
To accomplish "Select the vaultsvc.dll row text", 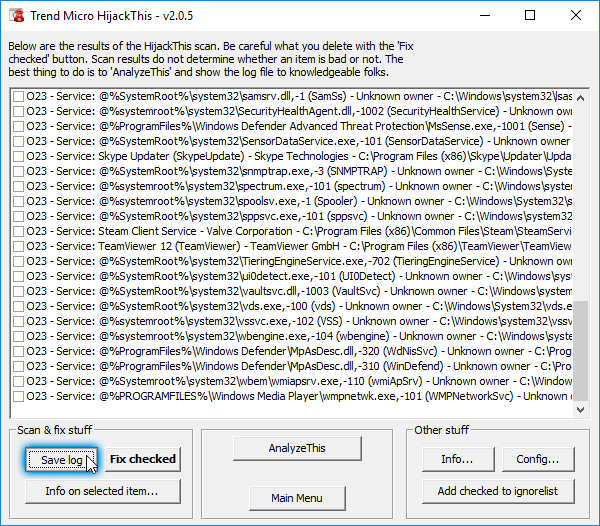I will click(299, 291).
